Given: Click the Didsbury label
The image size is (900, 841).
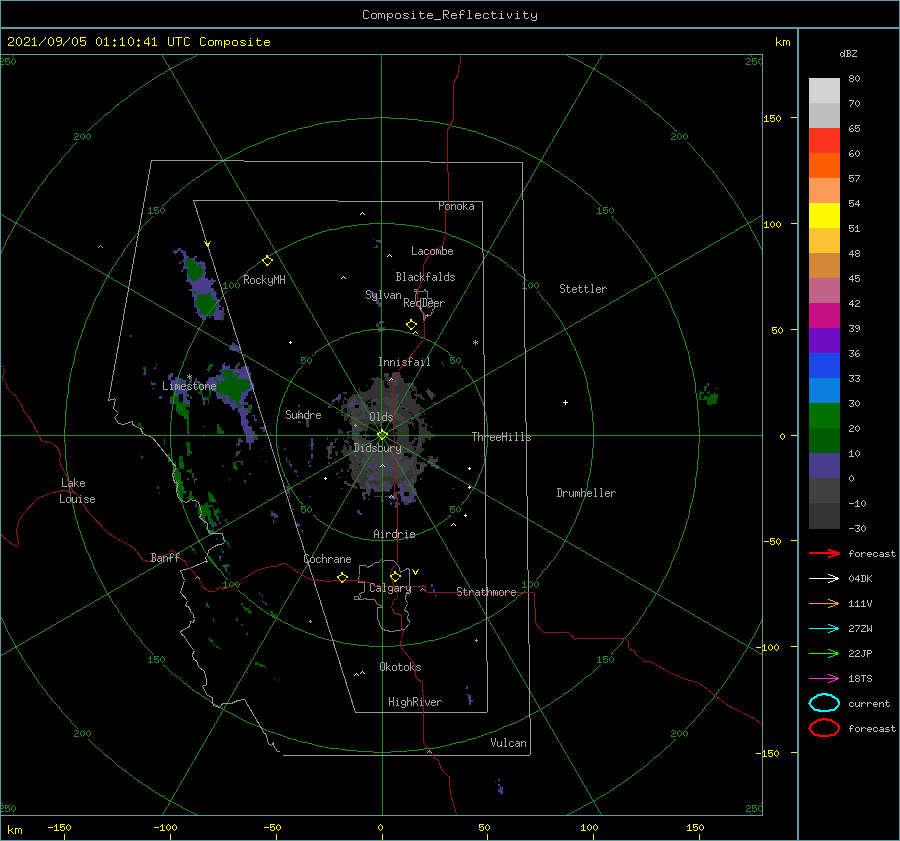Looking at the screenshot, I should pos(378,448).
